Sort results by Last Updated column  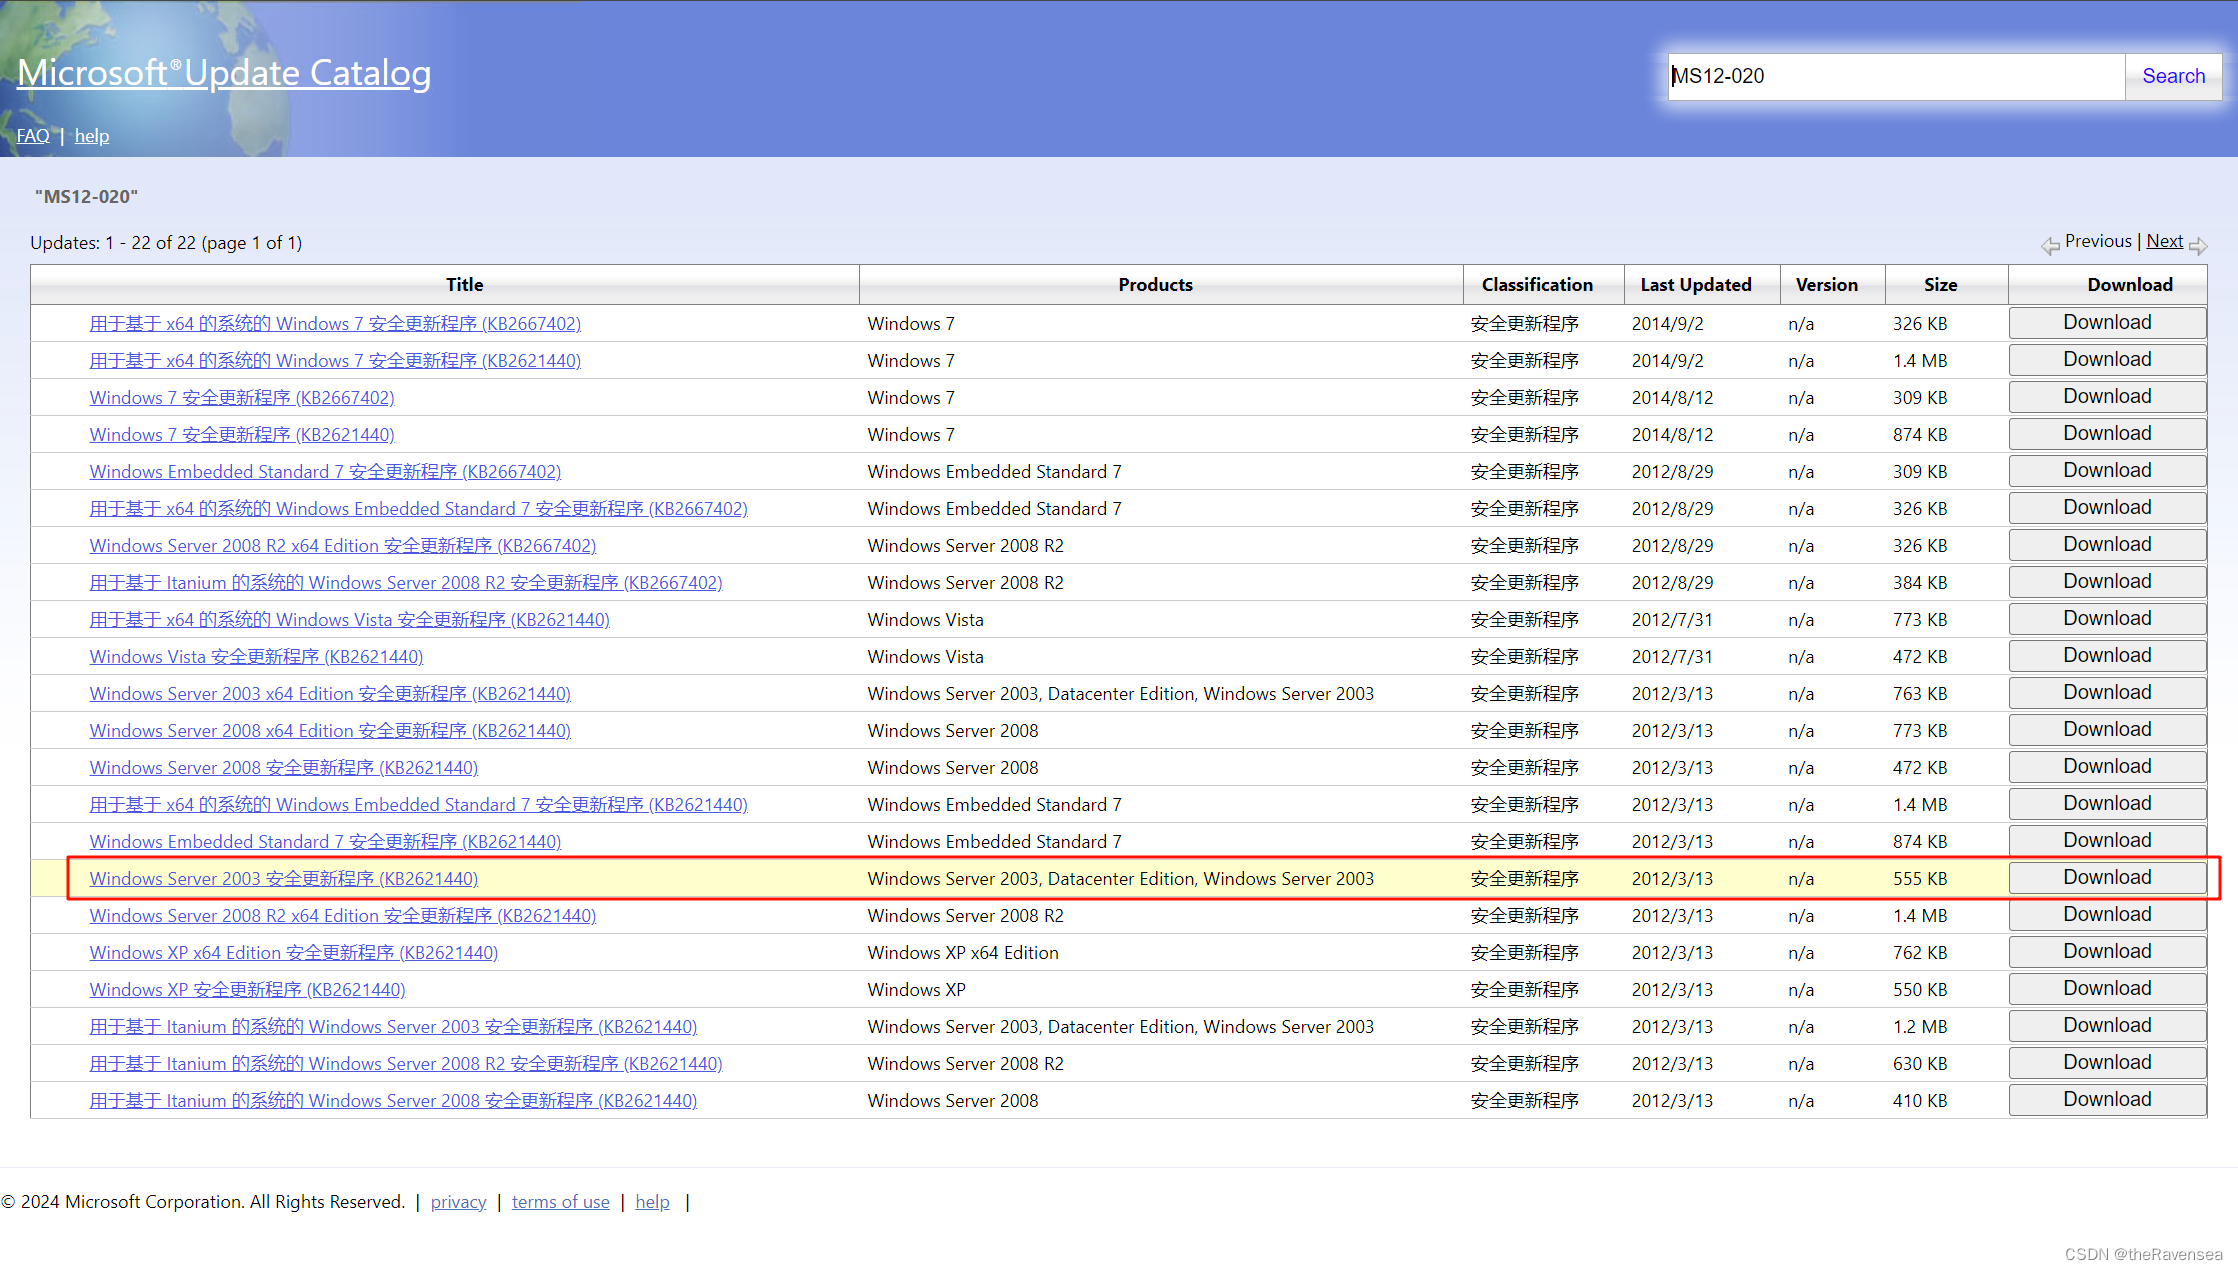click(x=1694, y=284)
